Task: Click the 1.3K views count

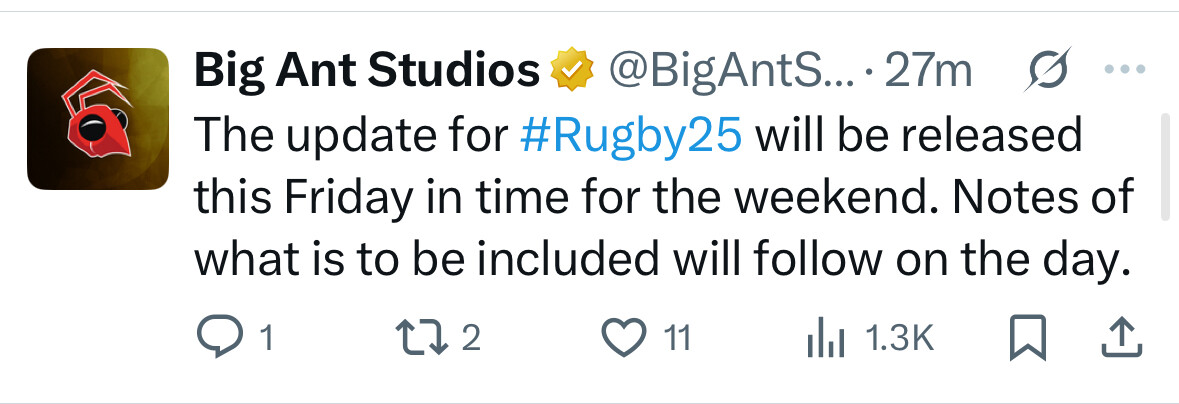Action: 898,339
